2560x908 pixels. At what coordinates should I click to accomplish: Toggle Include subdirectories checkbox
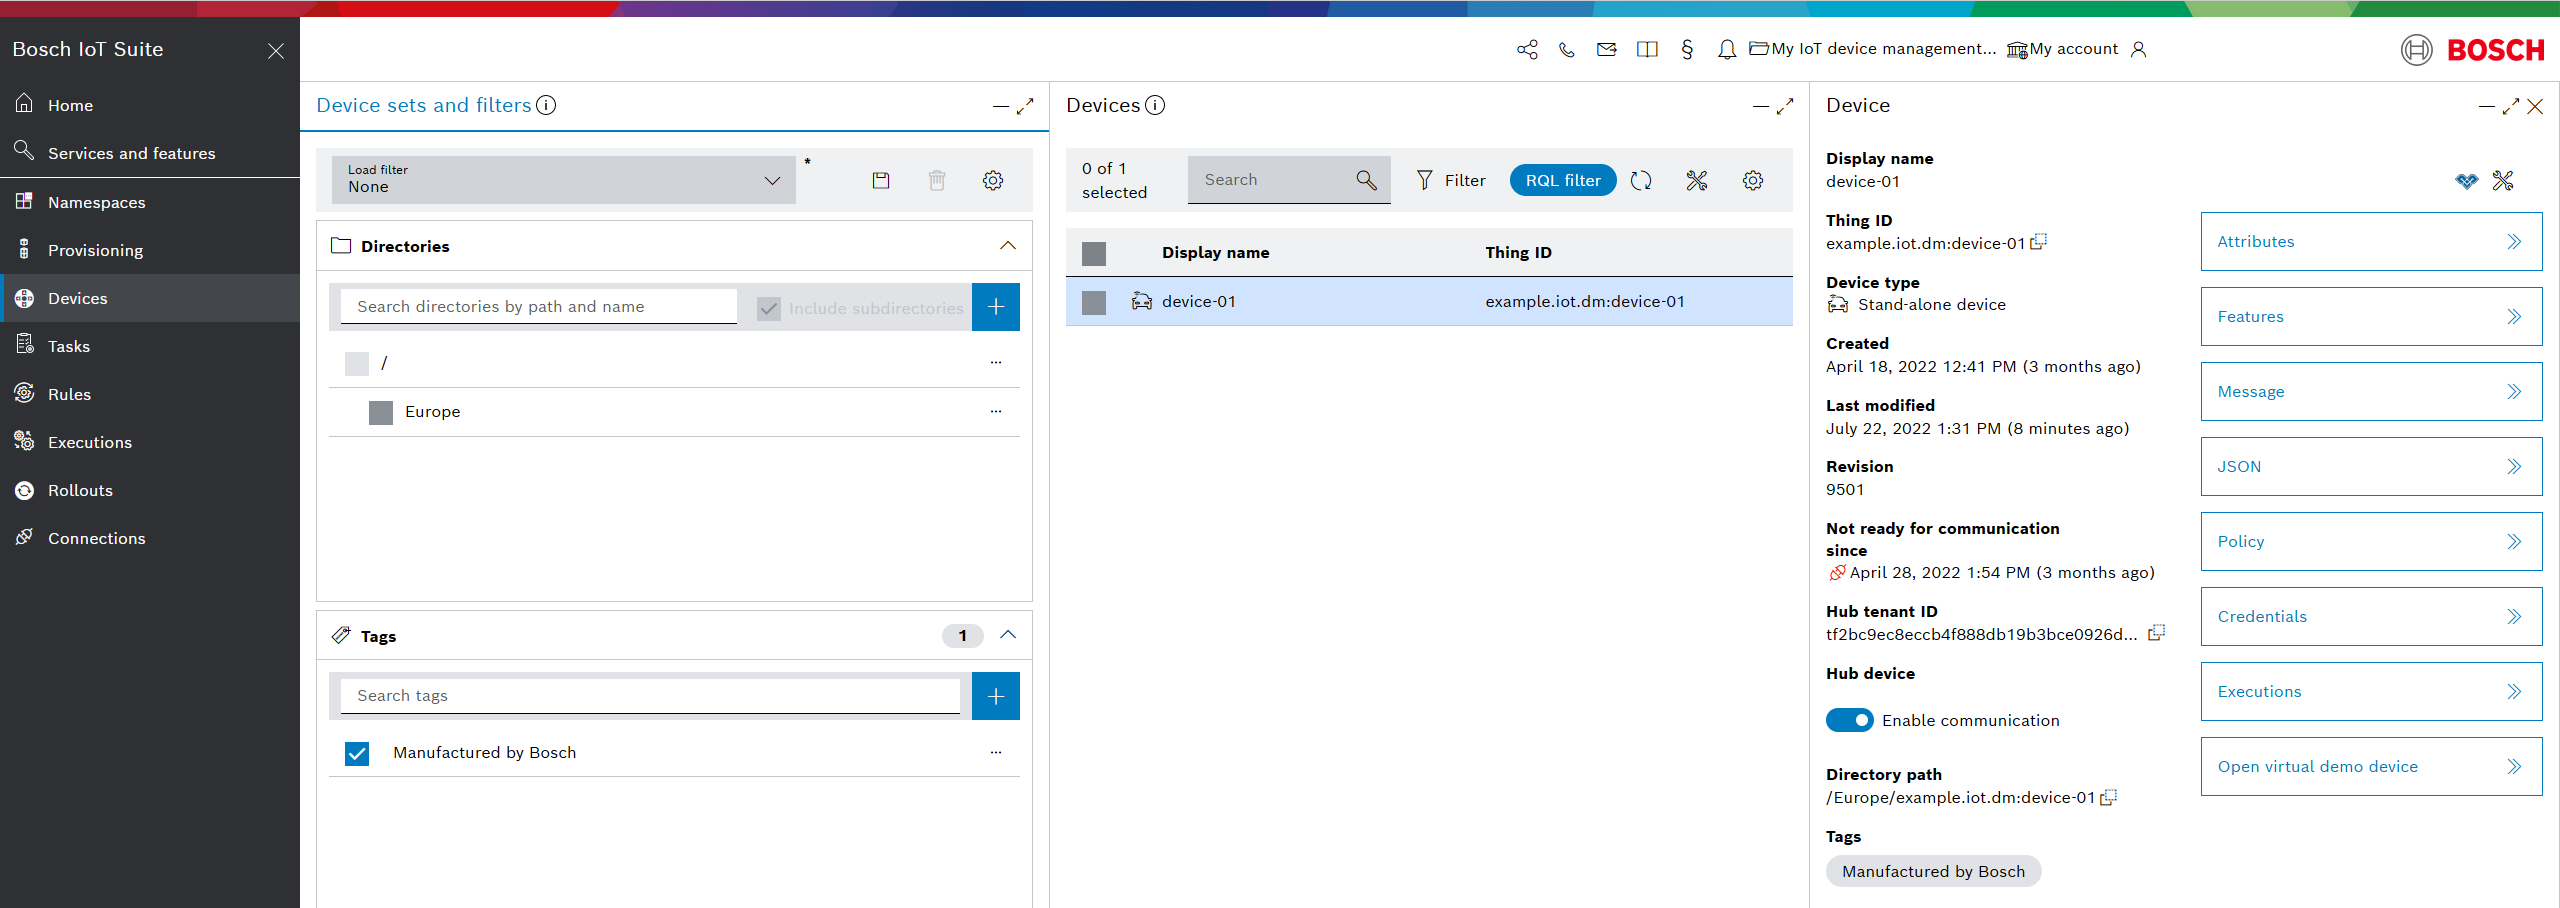click(769, 308)
